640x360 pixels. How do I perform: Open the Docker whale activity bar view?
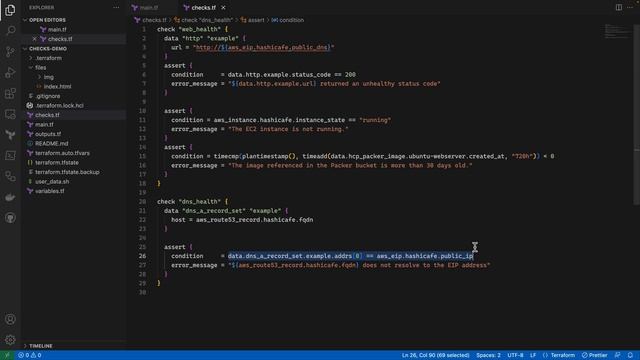pyautogui.click(x=10, y=197)
